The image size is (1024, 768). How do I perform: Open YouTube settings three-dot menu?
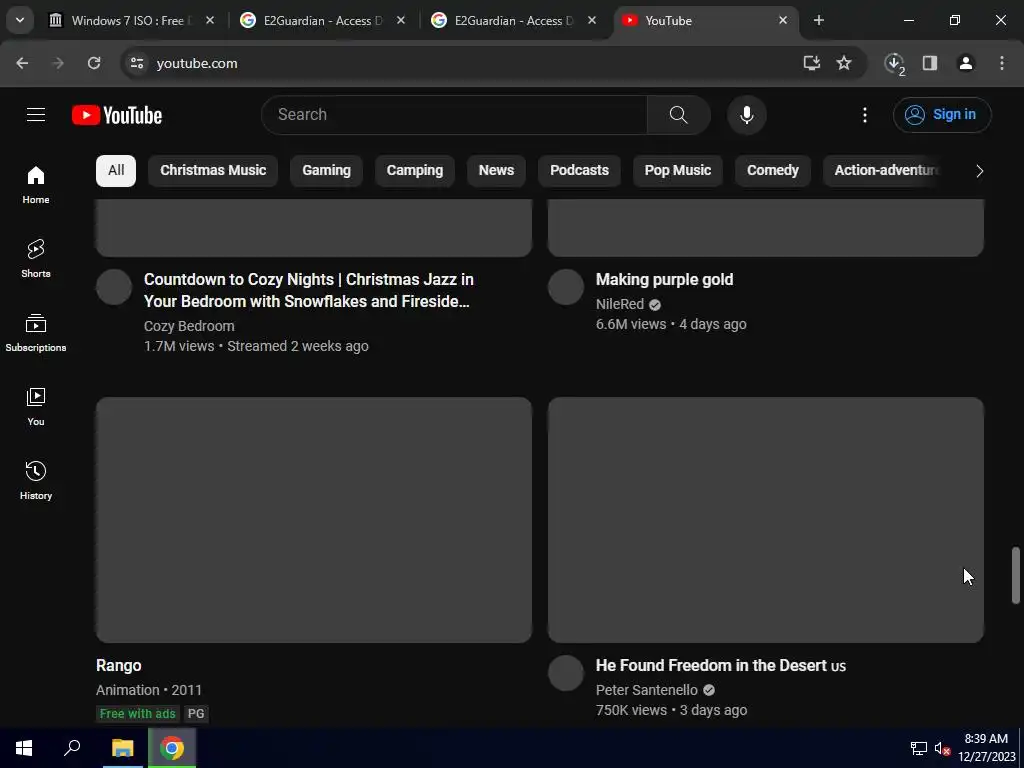865,115
